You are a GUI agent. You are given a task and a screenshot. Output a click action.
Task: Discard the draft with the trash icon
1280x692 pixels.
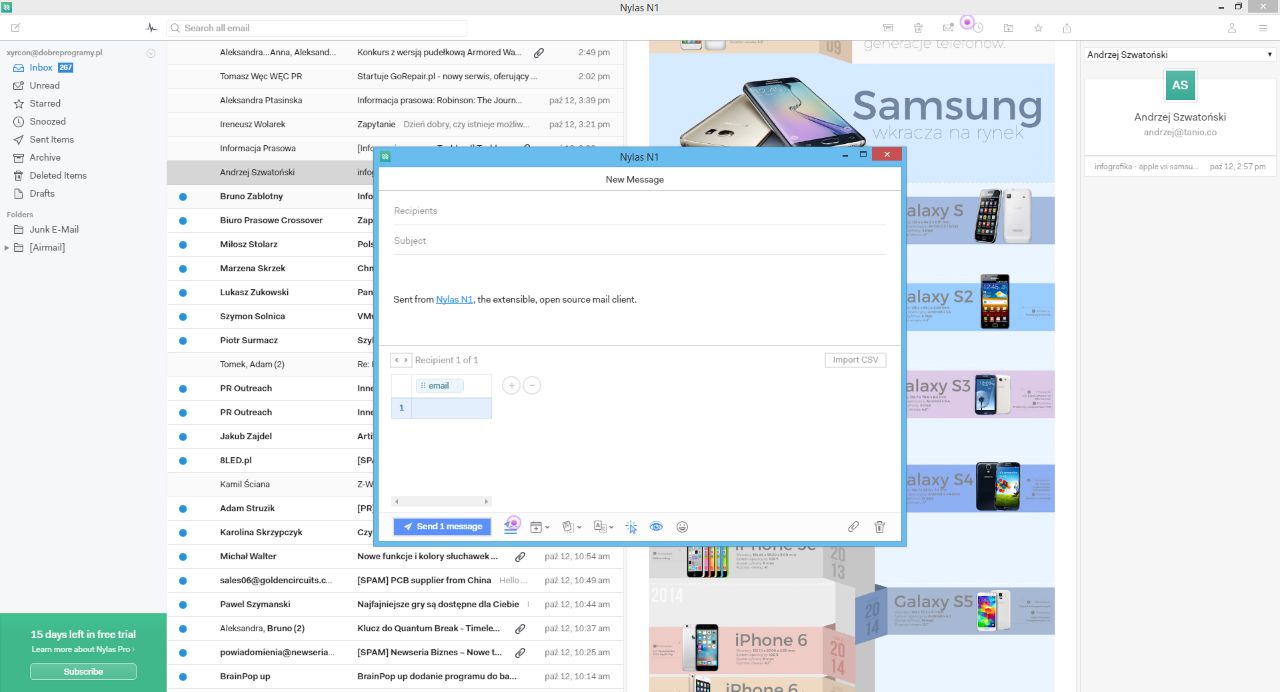[880, 527]
